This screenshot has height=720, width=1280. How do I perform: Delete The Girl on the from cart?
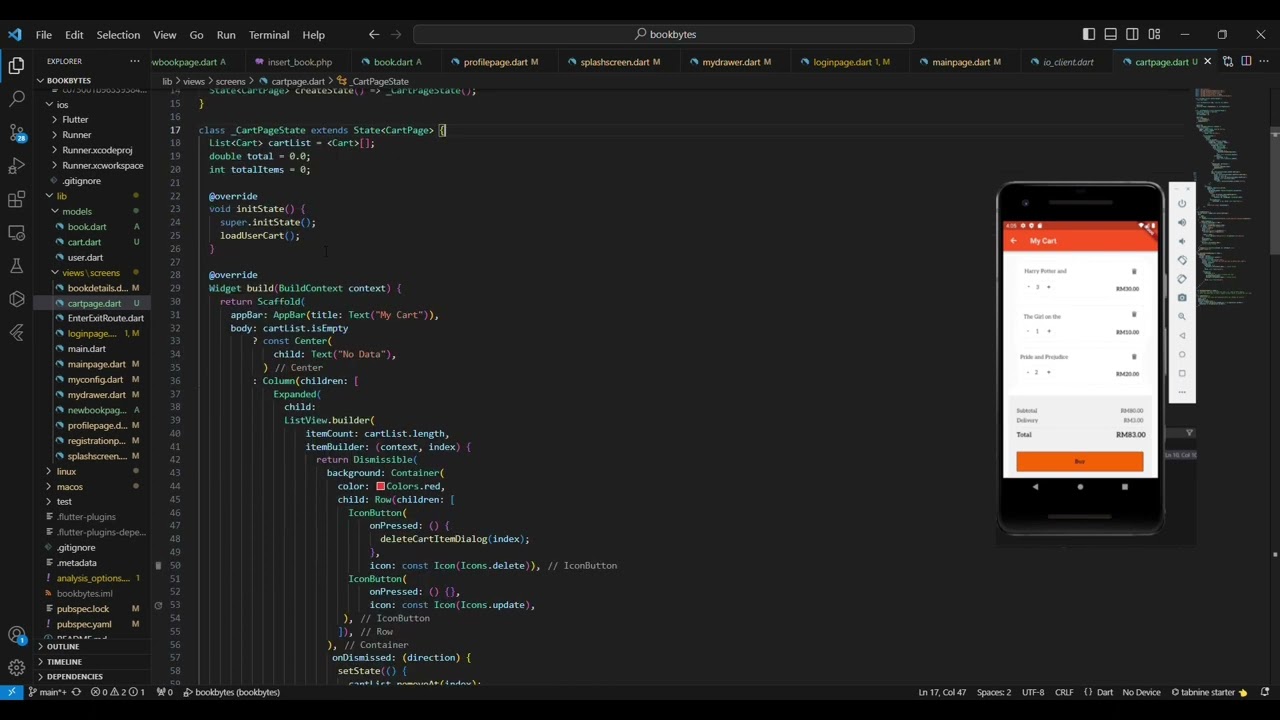[x=1134, y=315]
